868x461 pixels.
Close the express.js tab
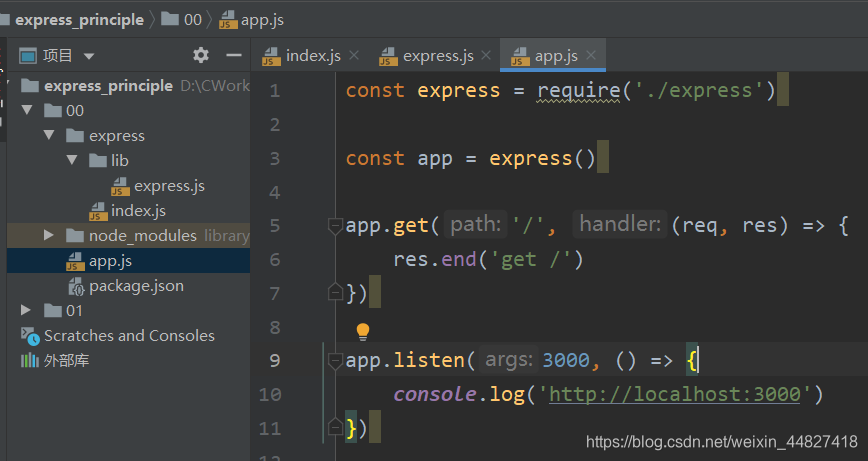pos(486,55)
